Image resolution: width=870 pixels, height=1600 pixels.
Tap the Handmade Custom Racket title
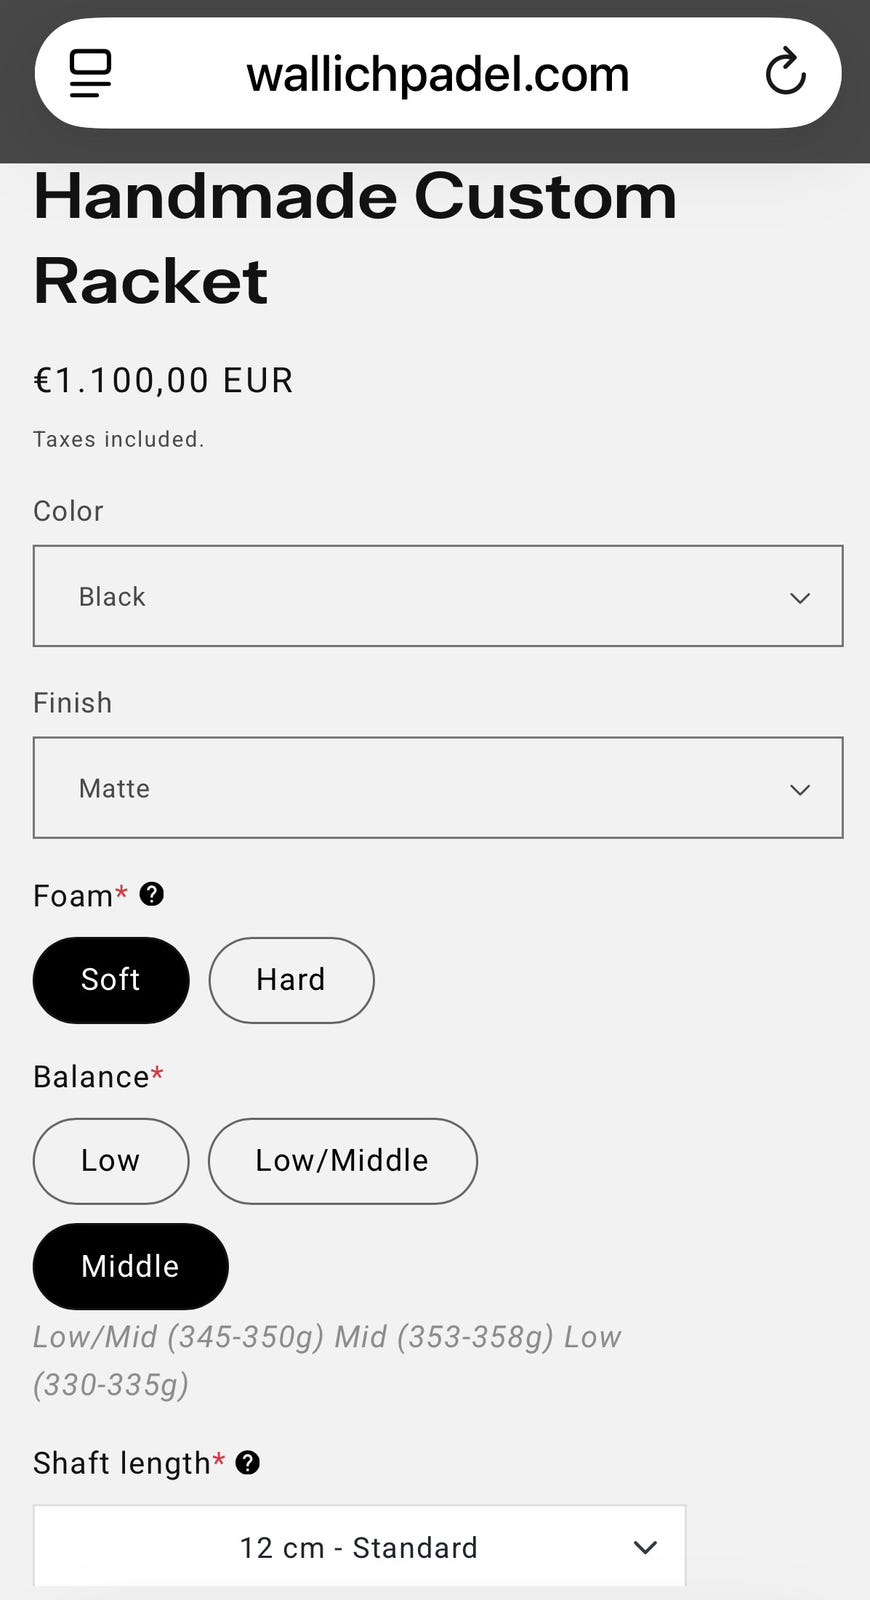355,238
